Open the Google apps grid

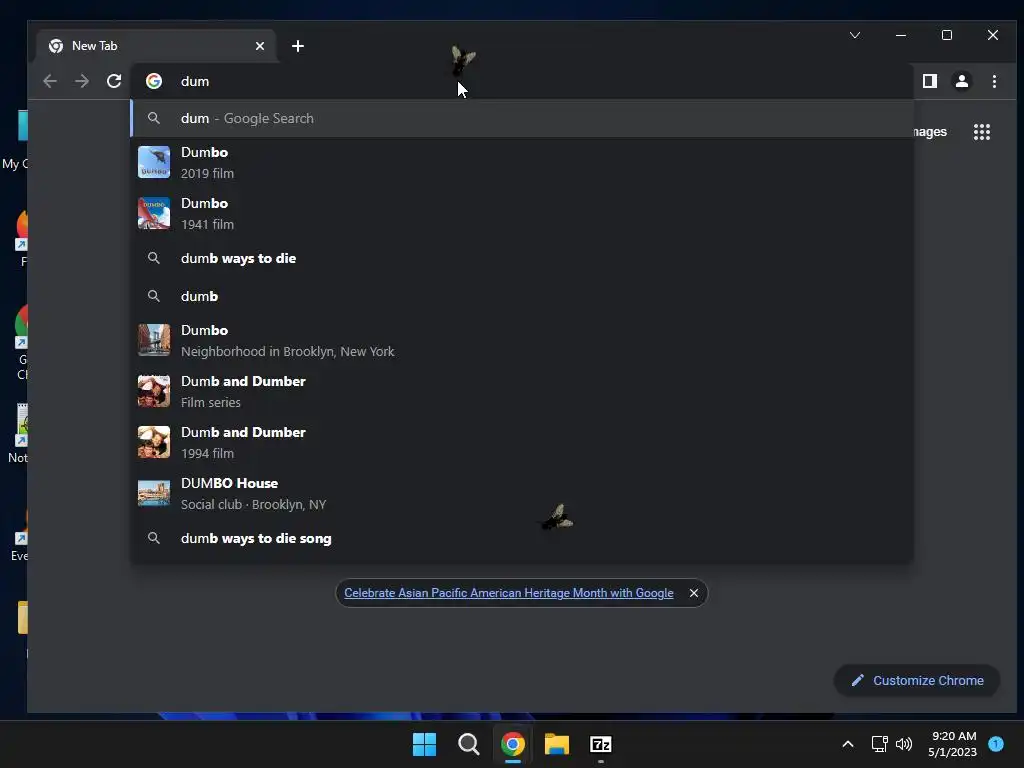coord(982,132)
